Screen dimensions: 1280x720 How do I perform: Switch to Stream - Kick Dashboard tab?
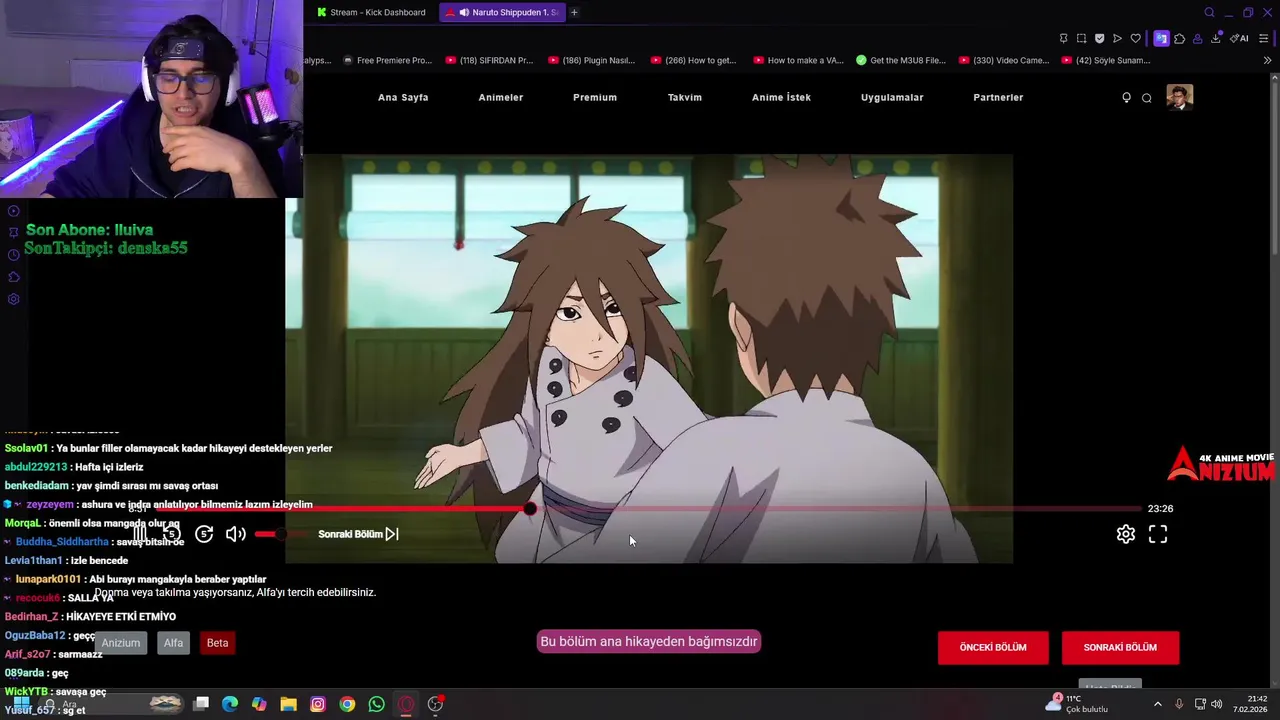click(x=372, y=12)
